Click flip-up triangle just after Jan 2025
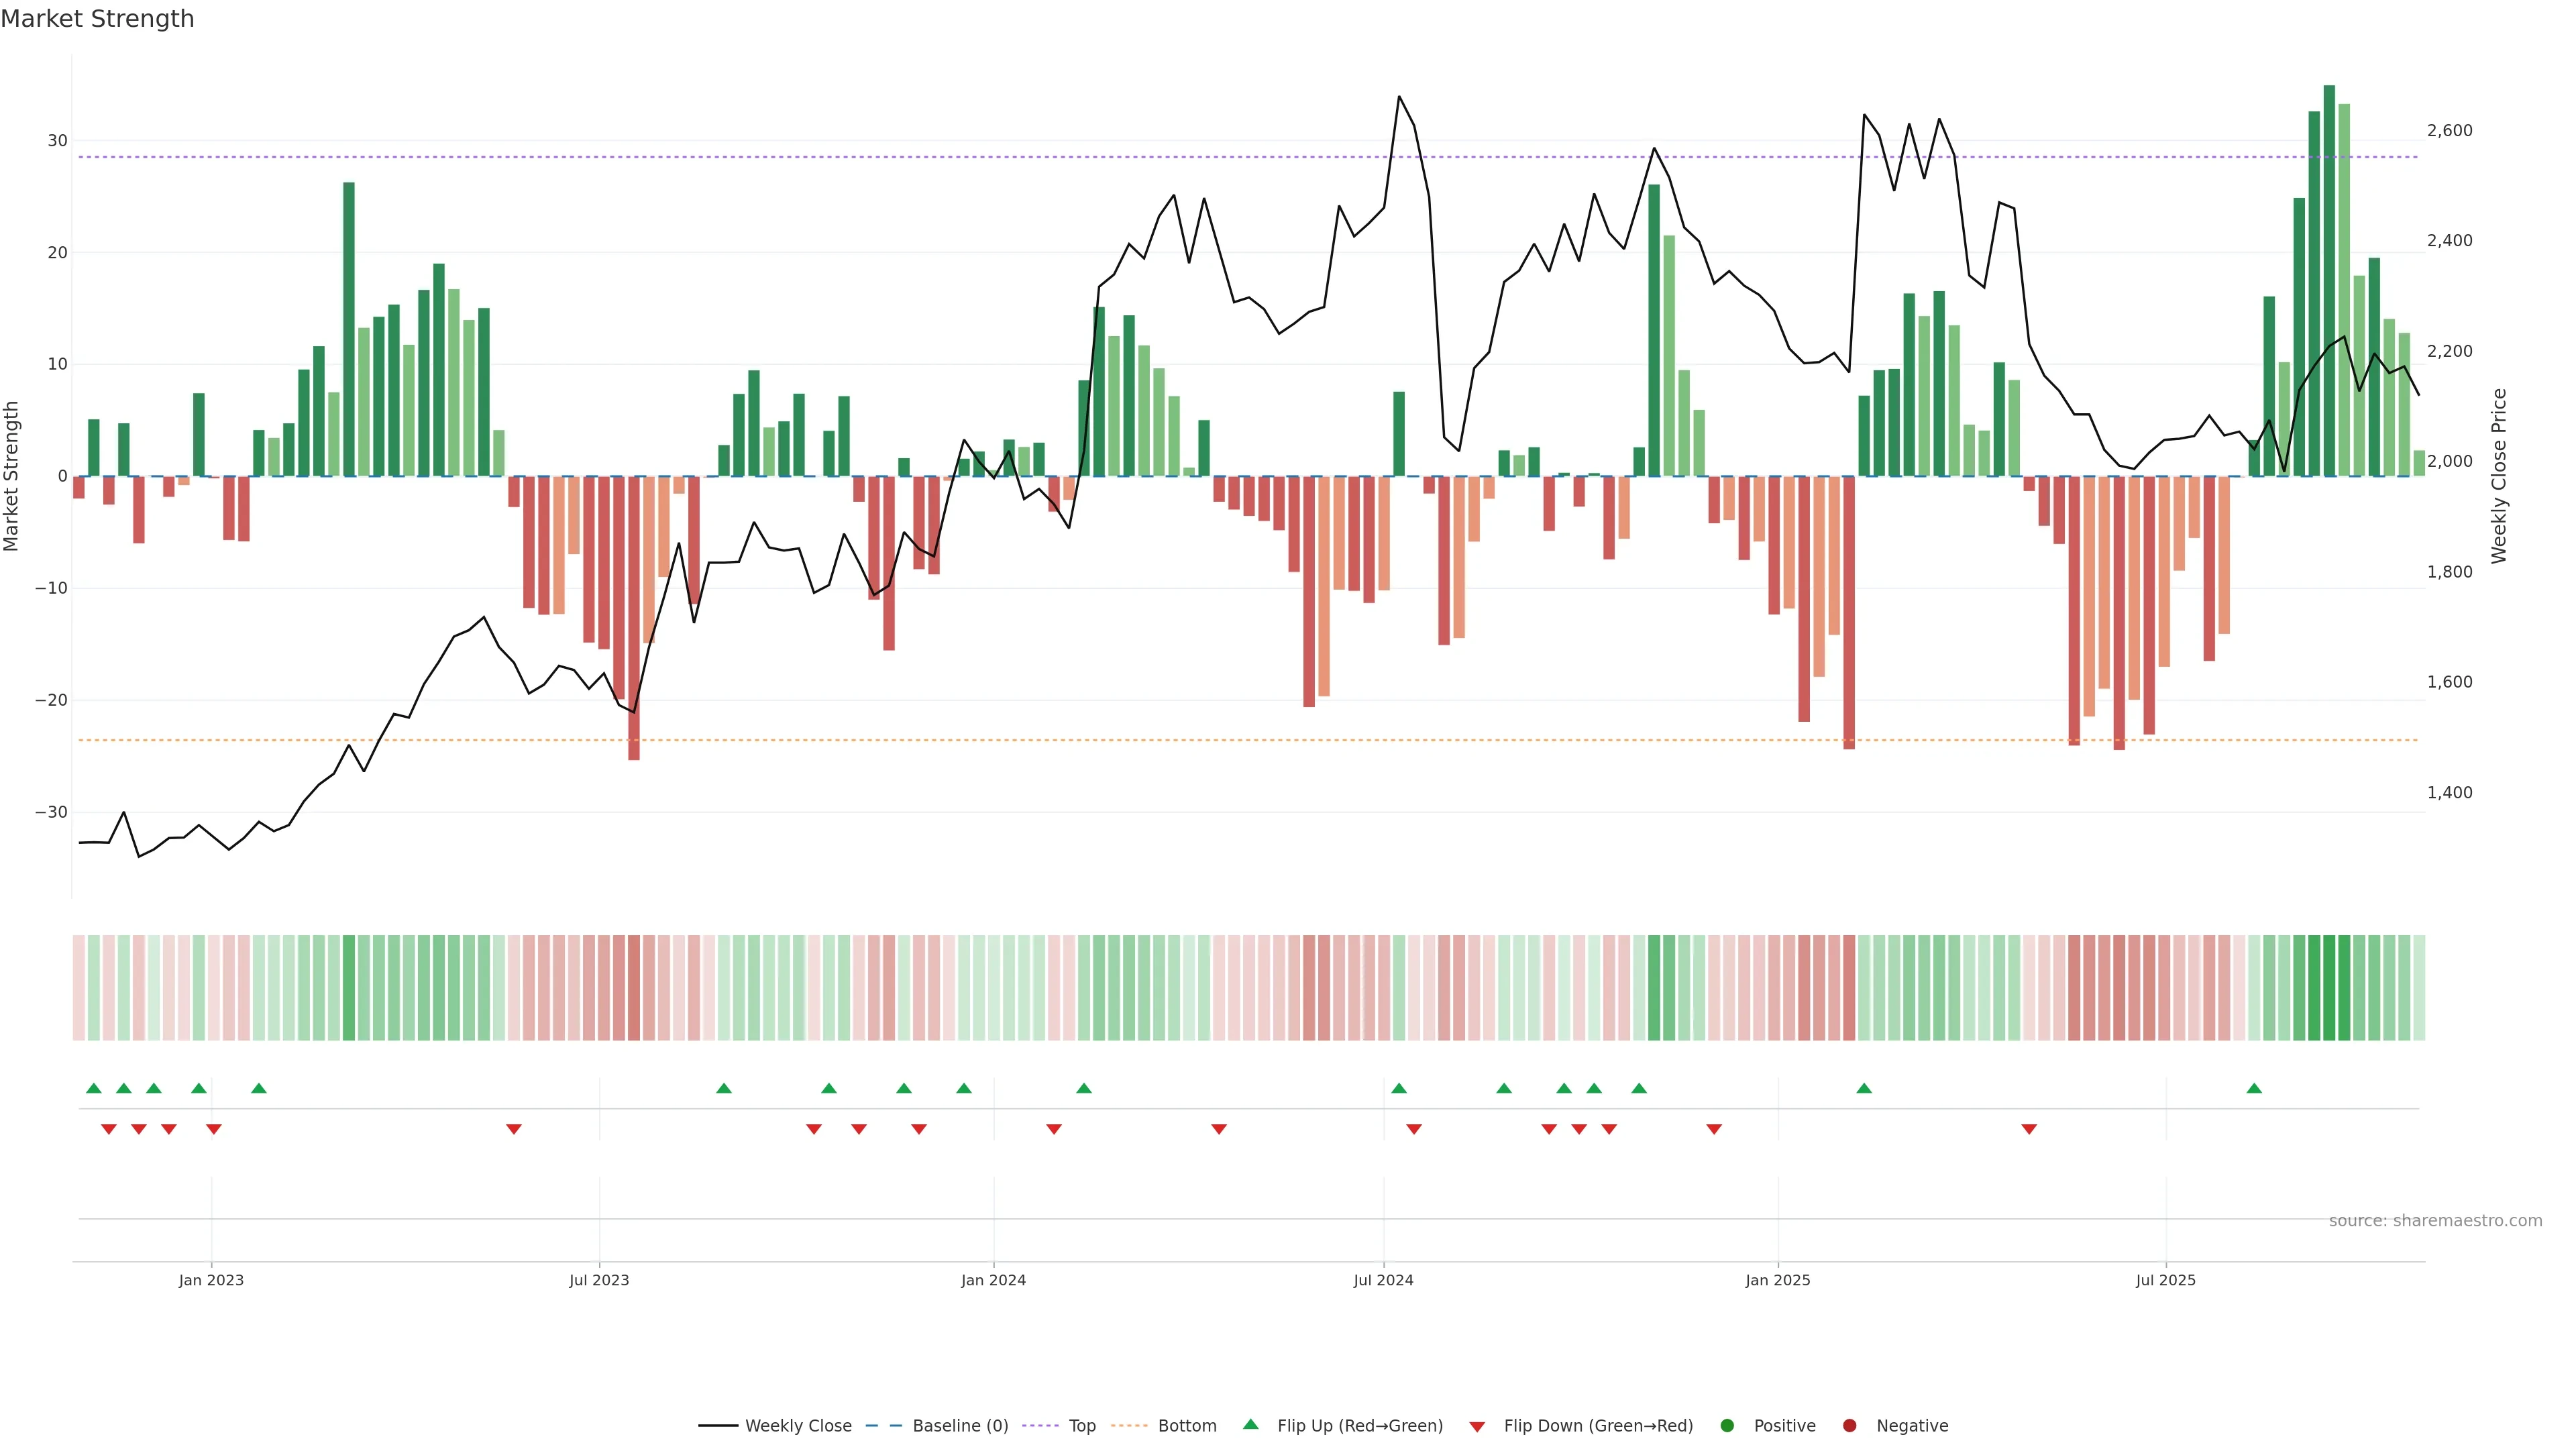Viewport: 2576px width, 1449px height. click(1864, 1088)
